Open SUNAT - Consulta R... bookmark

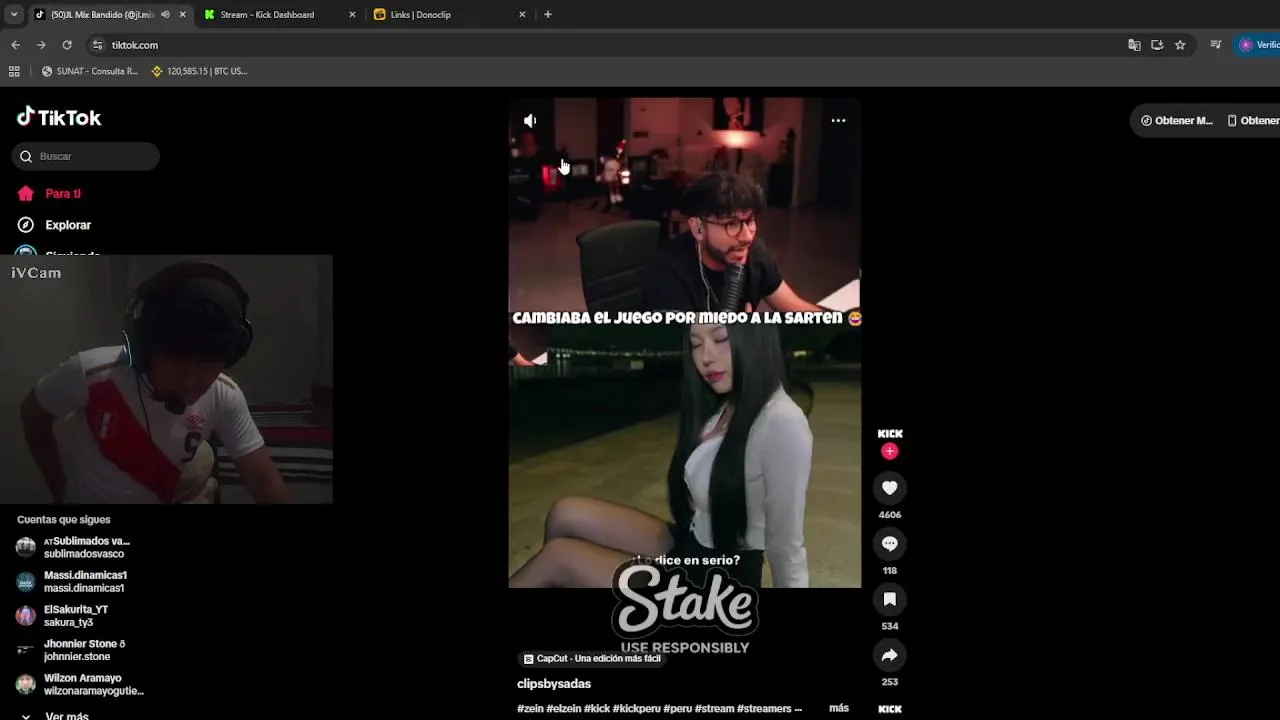[x=90, y=71]
